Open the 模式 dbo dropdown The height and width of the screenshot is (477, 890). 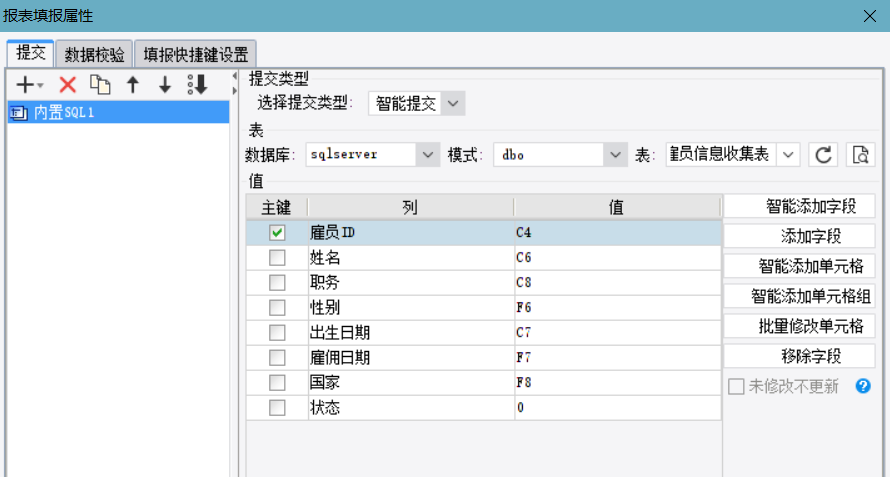pos(615,155)
